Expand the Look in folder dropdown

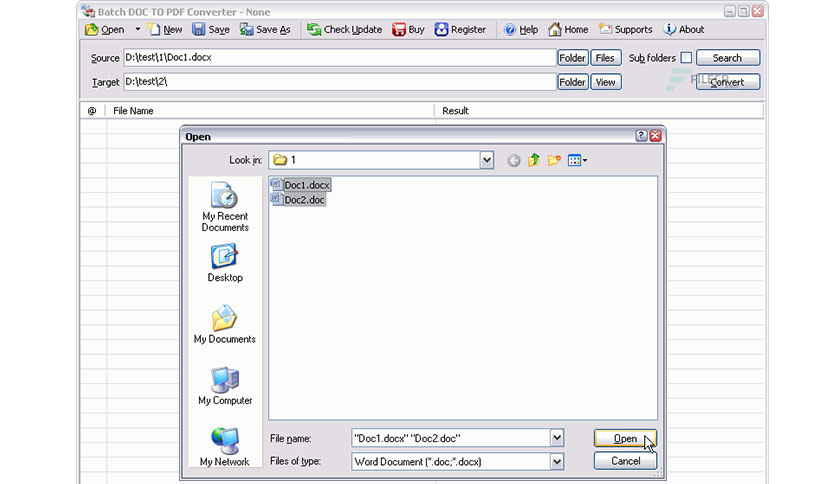[x=486, y=160]
